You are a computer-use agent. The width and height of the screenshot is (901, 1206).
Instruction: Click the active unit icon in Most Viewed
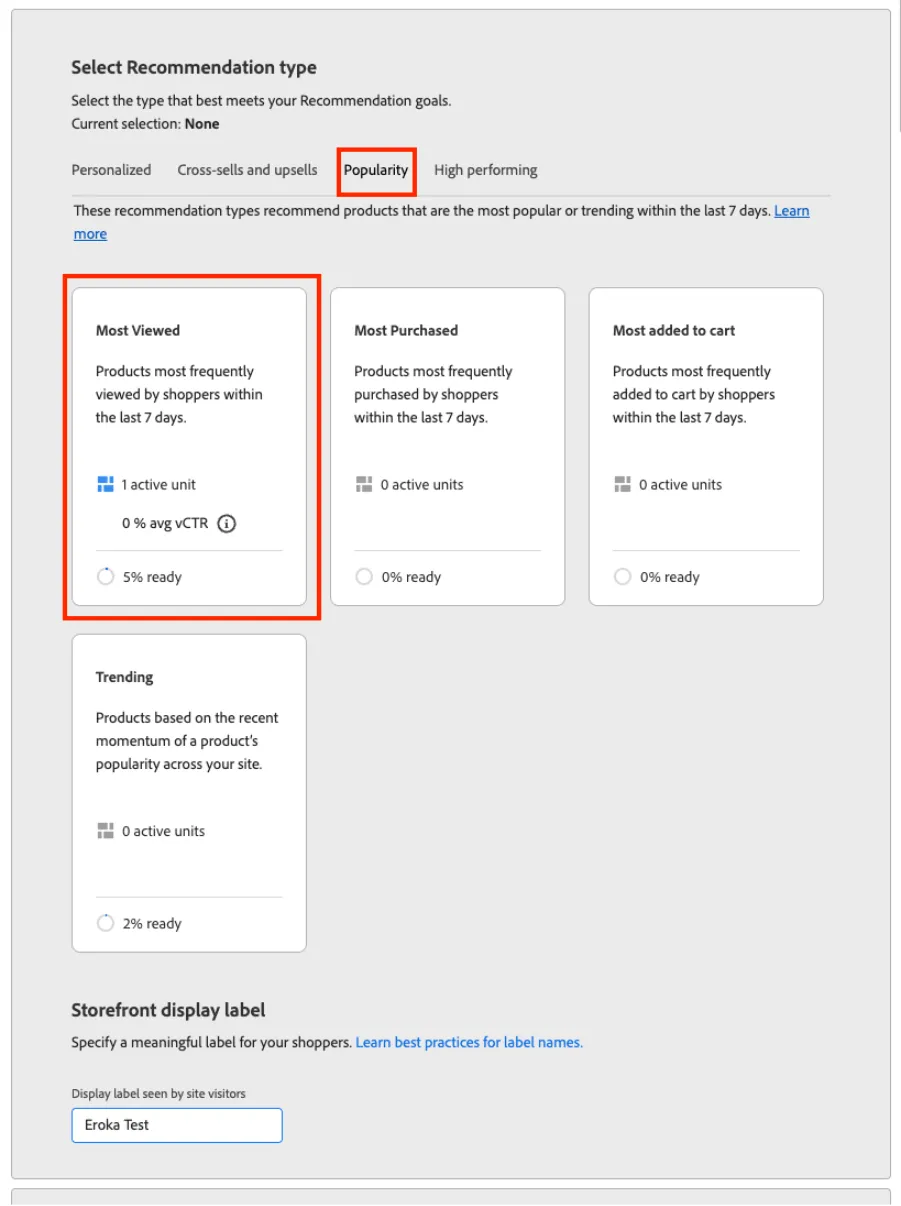click(x=105, y=485)
